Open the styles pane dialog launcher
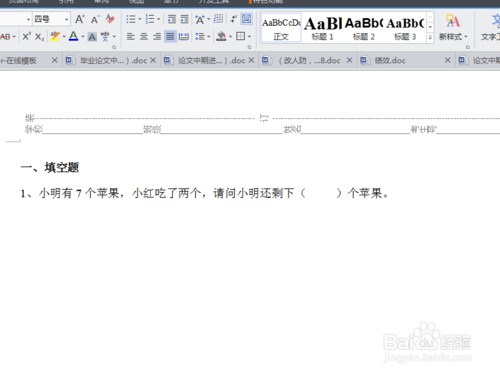This screenshot has width=500, height=375. point(468,47)
